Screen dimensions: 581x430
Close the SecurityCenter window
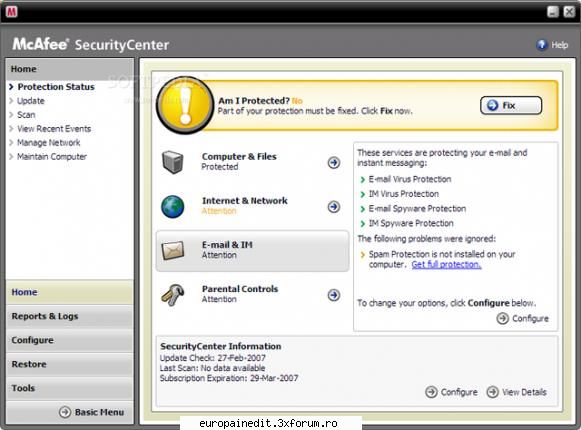569,12
